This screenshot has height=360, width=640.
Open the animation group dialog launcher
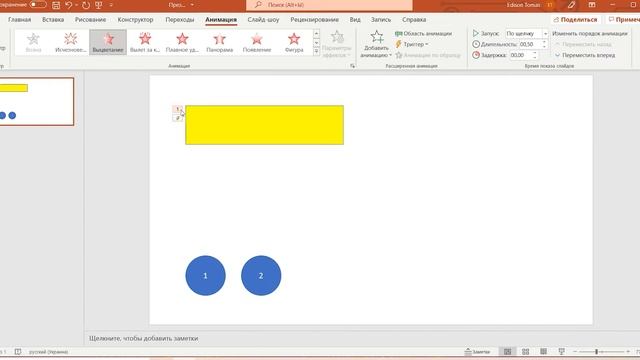(353, 66)
